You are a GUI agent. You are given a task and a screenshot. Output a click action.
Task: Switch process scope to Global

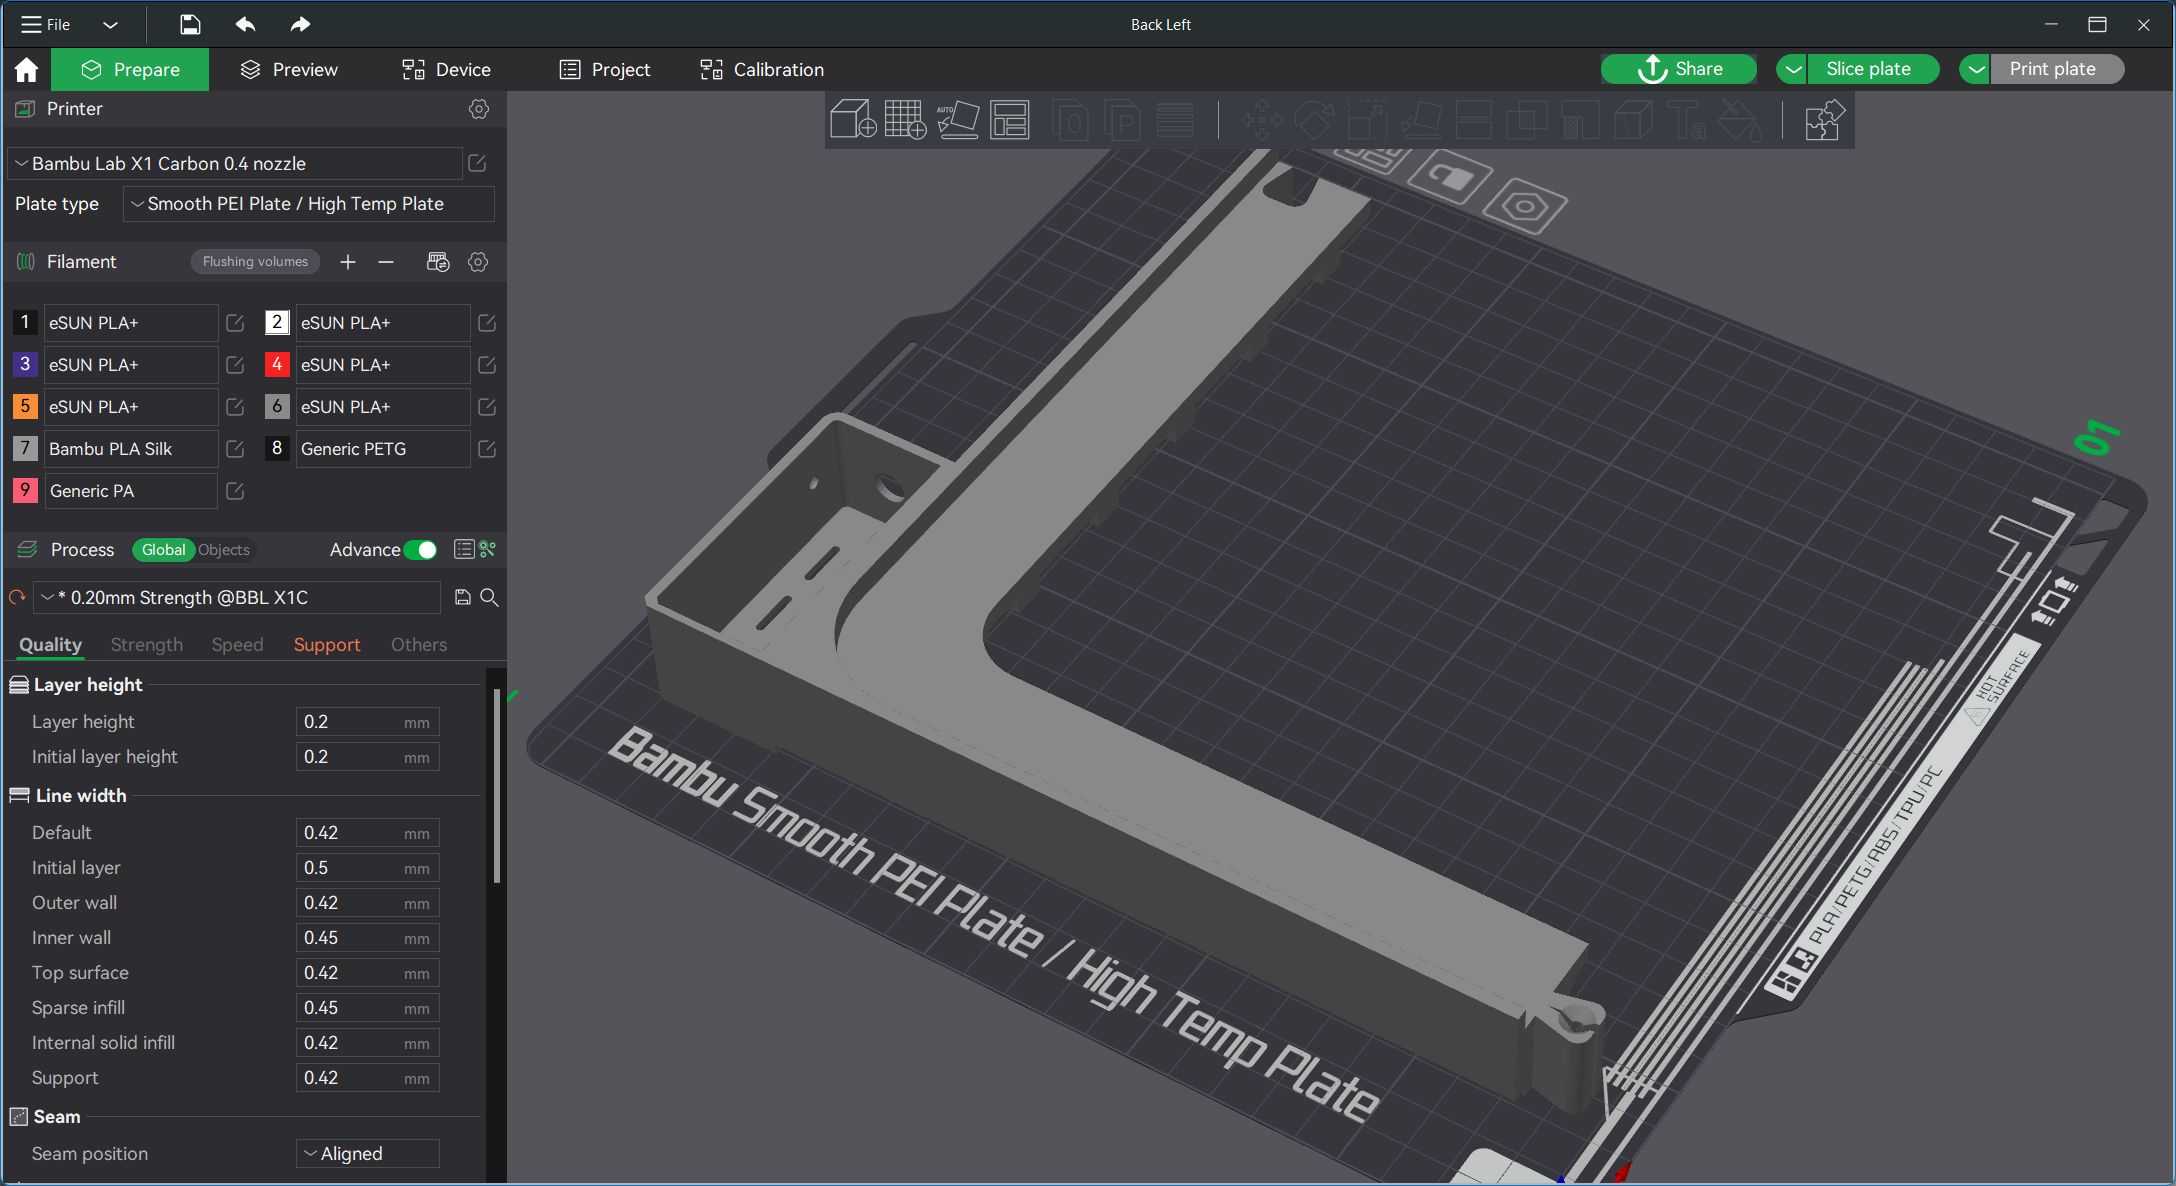[x=163, y=550]
